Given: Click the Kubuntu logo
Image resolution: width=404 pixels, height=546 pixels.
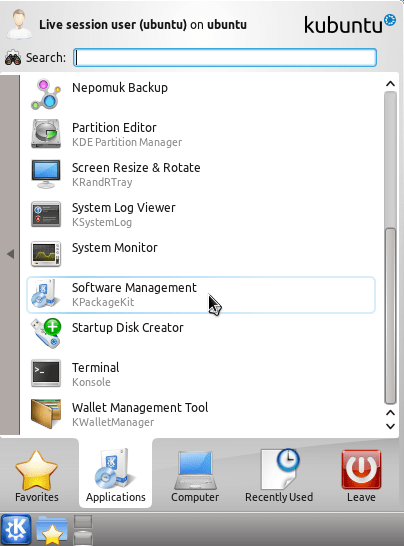Looking at the screenshot, I should pyautogui.click(x=350, y=24).
